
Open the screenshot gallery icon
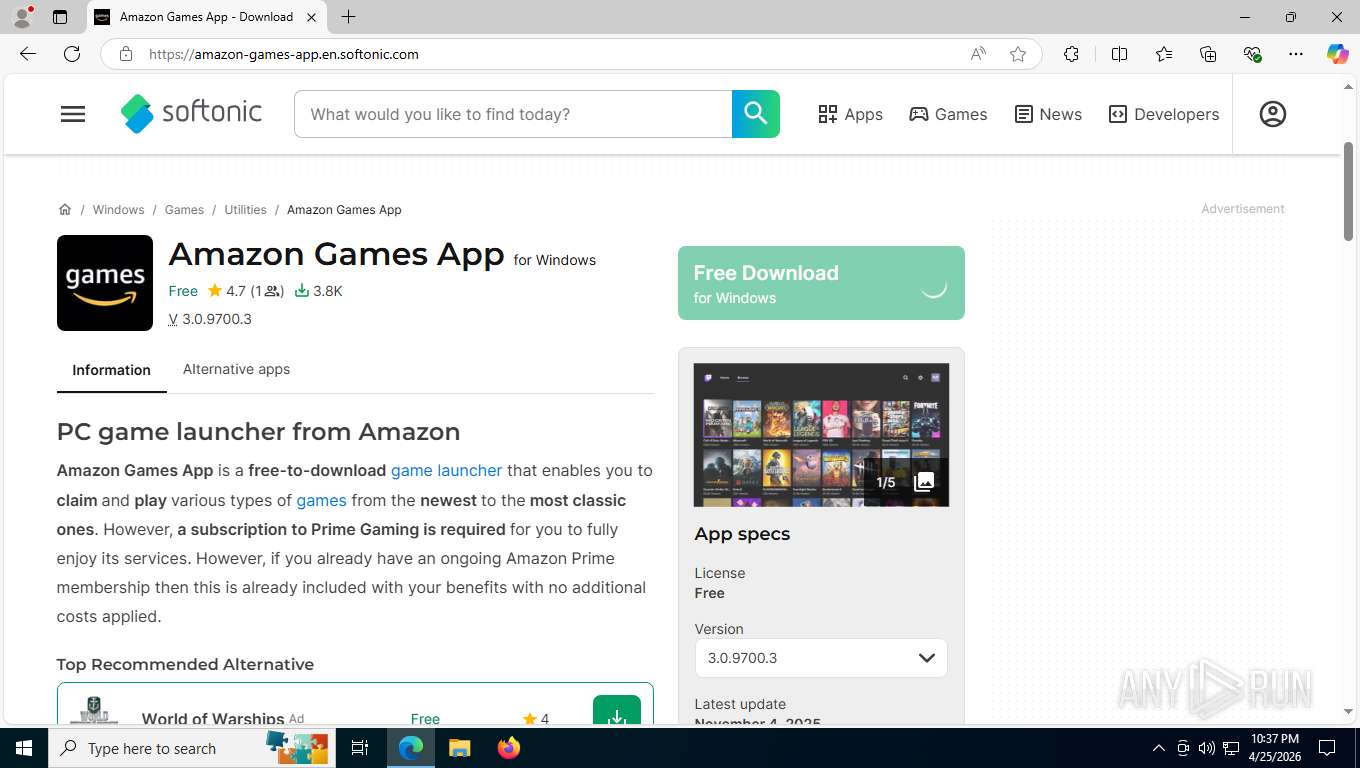coord(924,482)
